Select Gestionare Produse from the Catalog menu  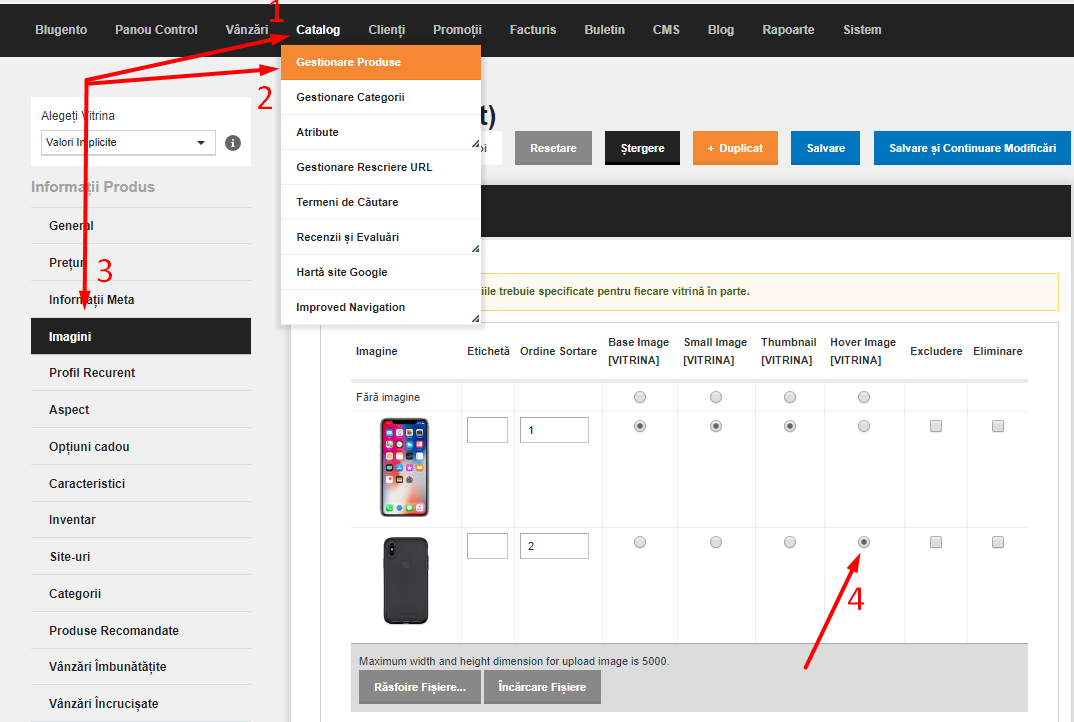pos(381,62)
